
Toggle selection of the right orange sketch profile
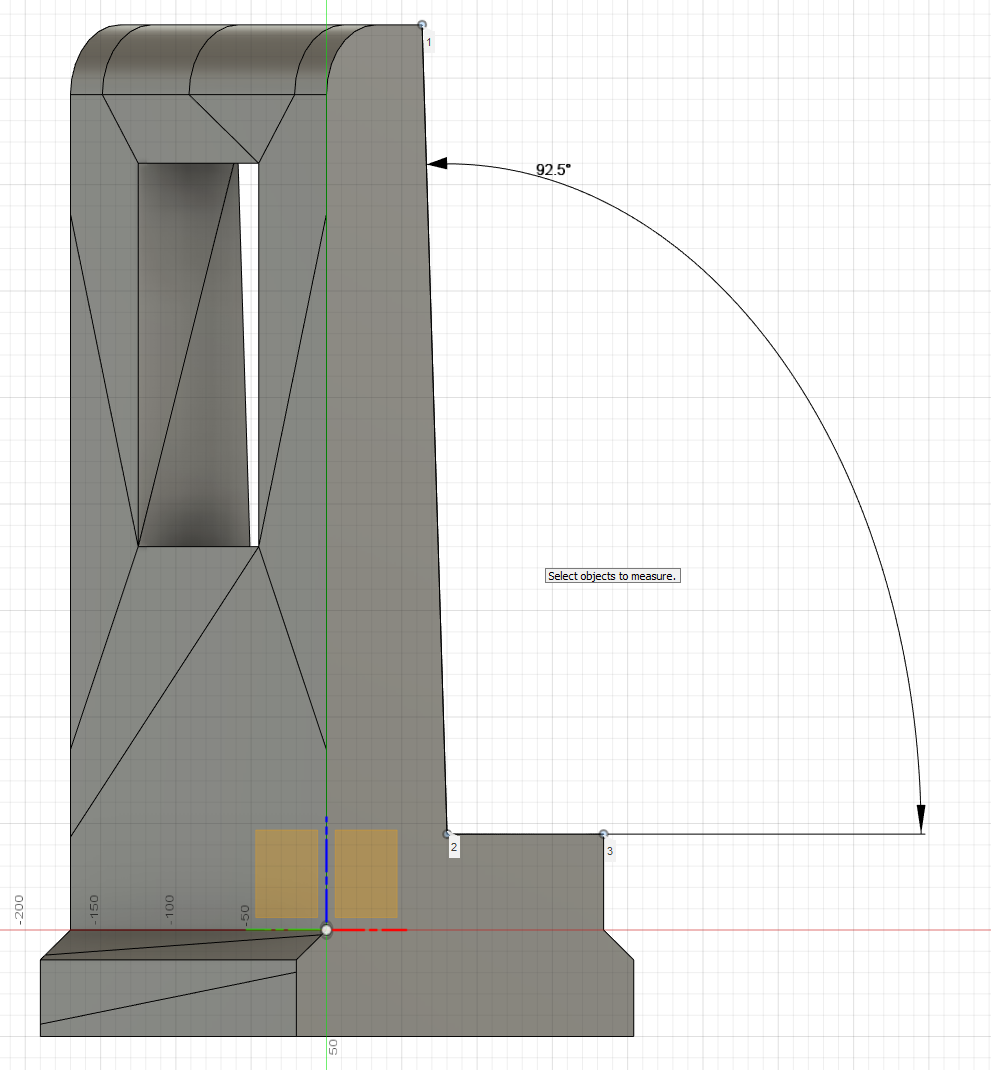(x=367, y=875)
